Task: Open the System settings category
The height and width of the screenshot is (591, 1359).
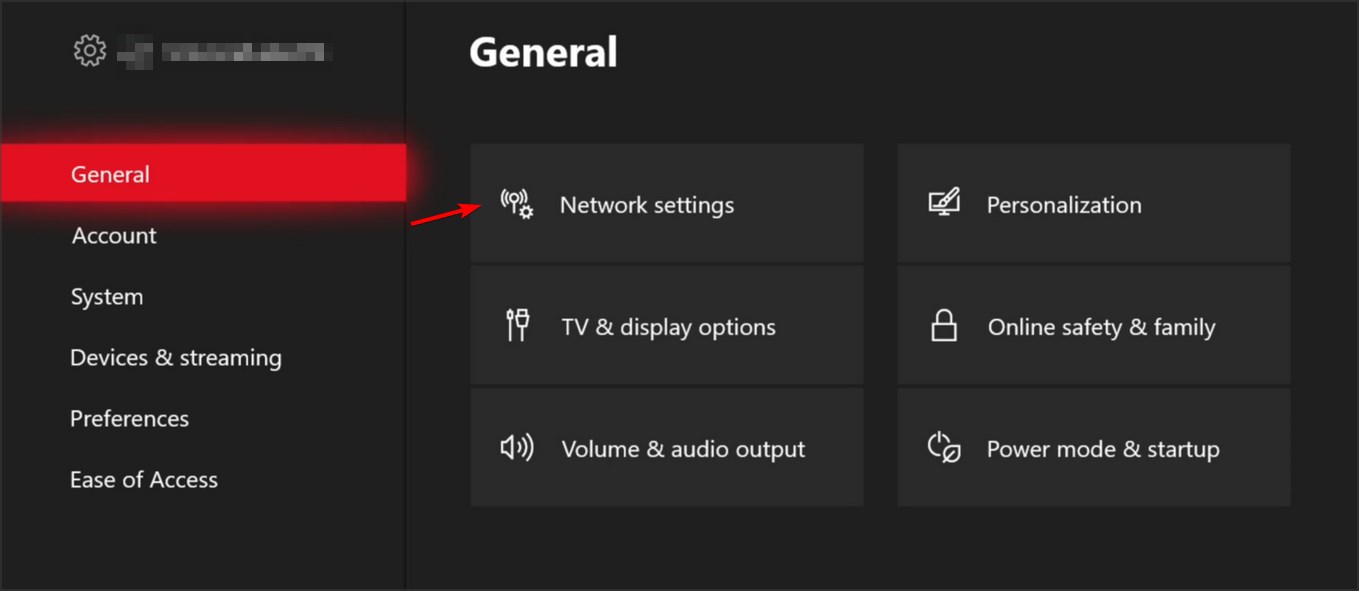Action: 106,296
